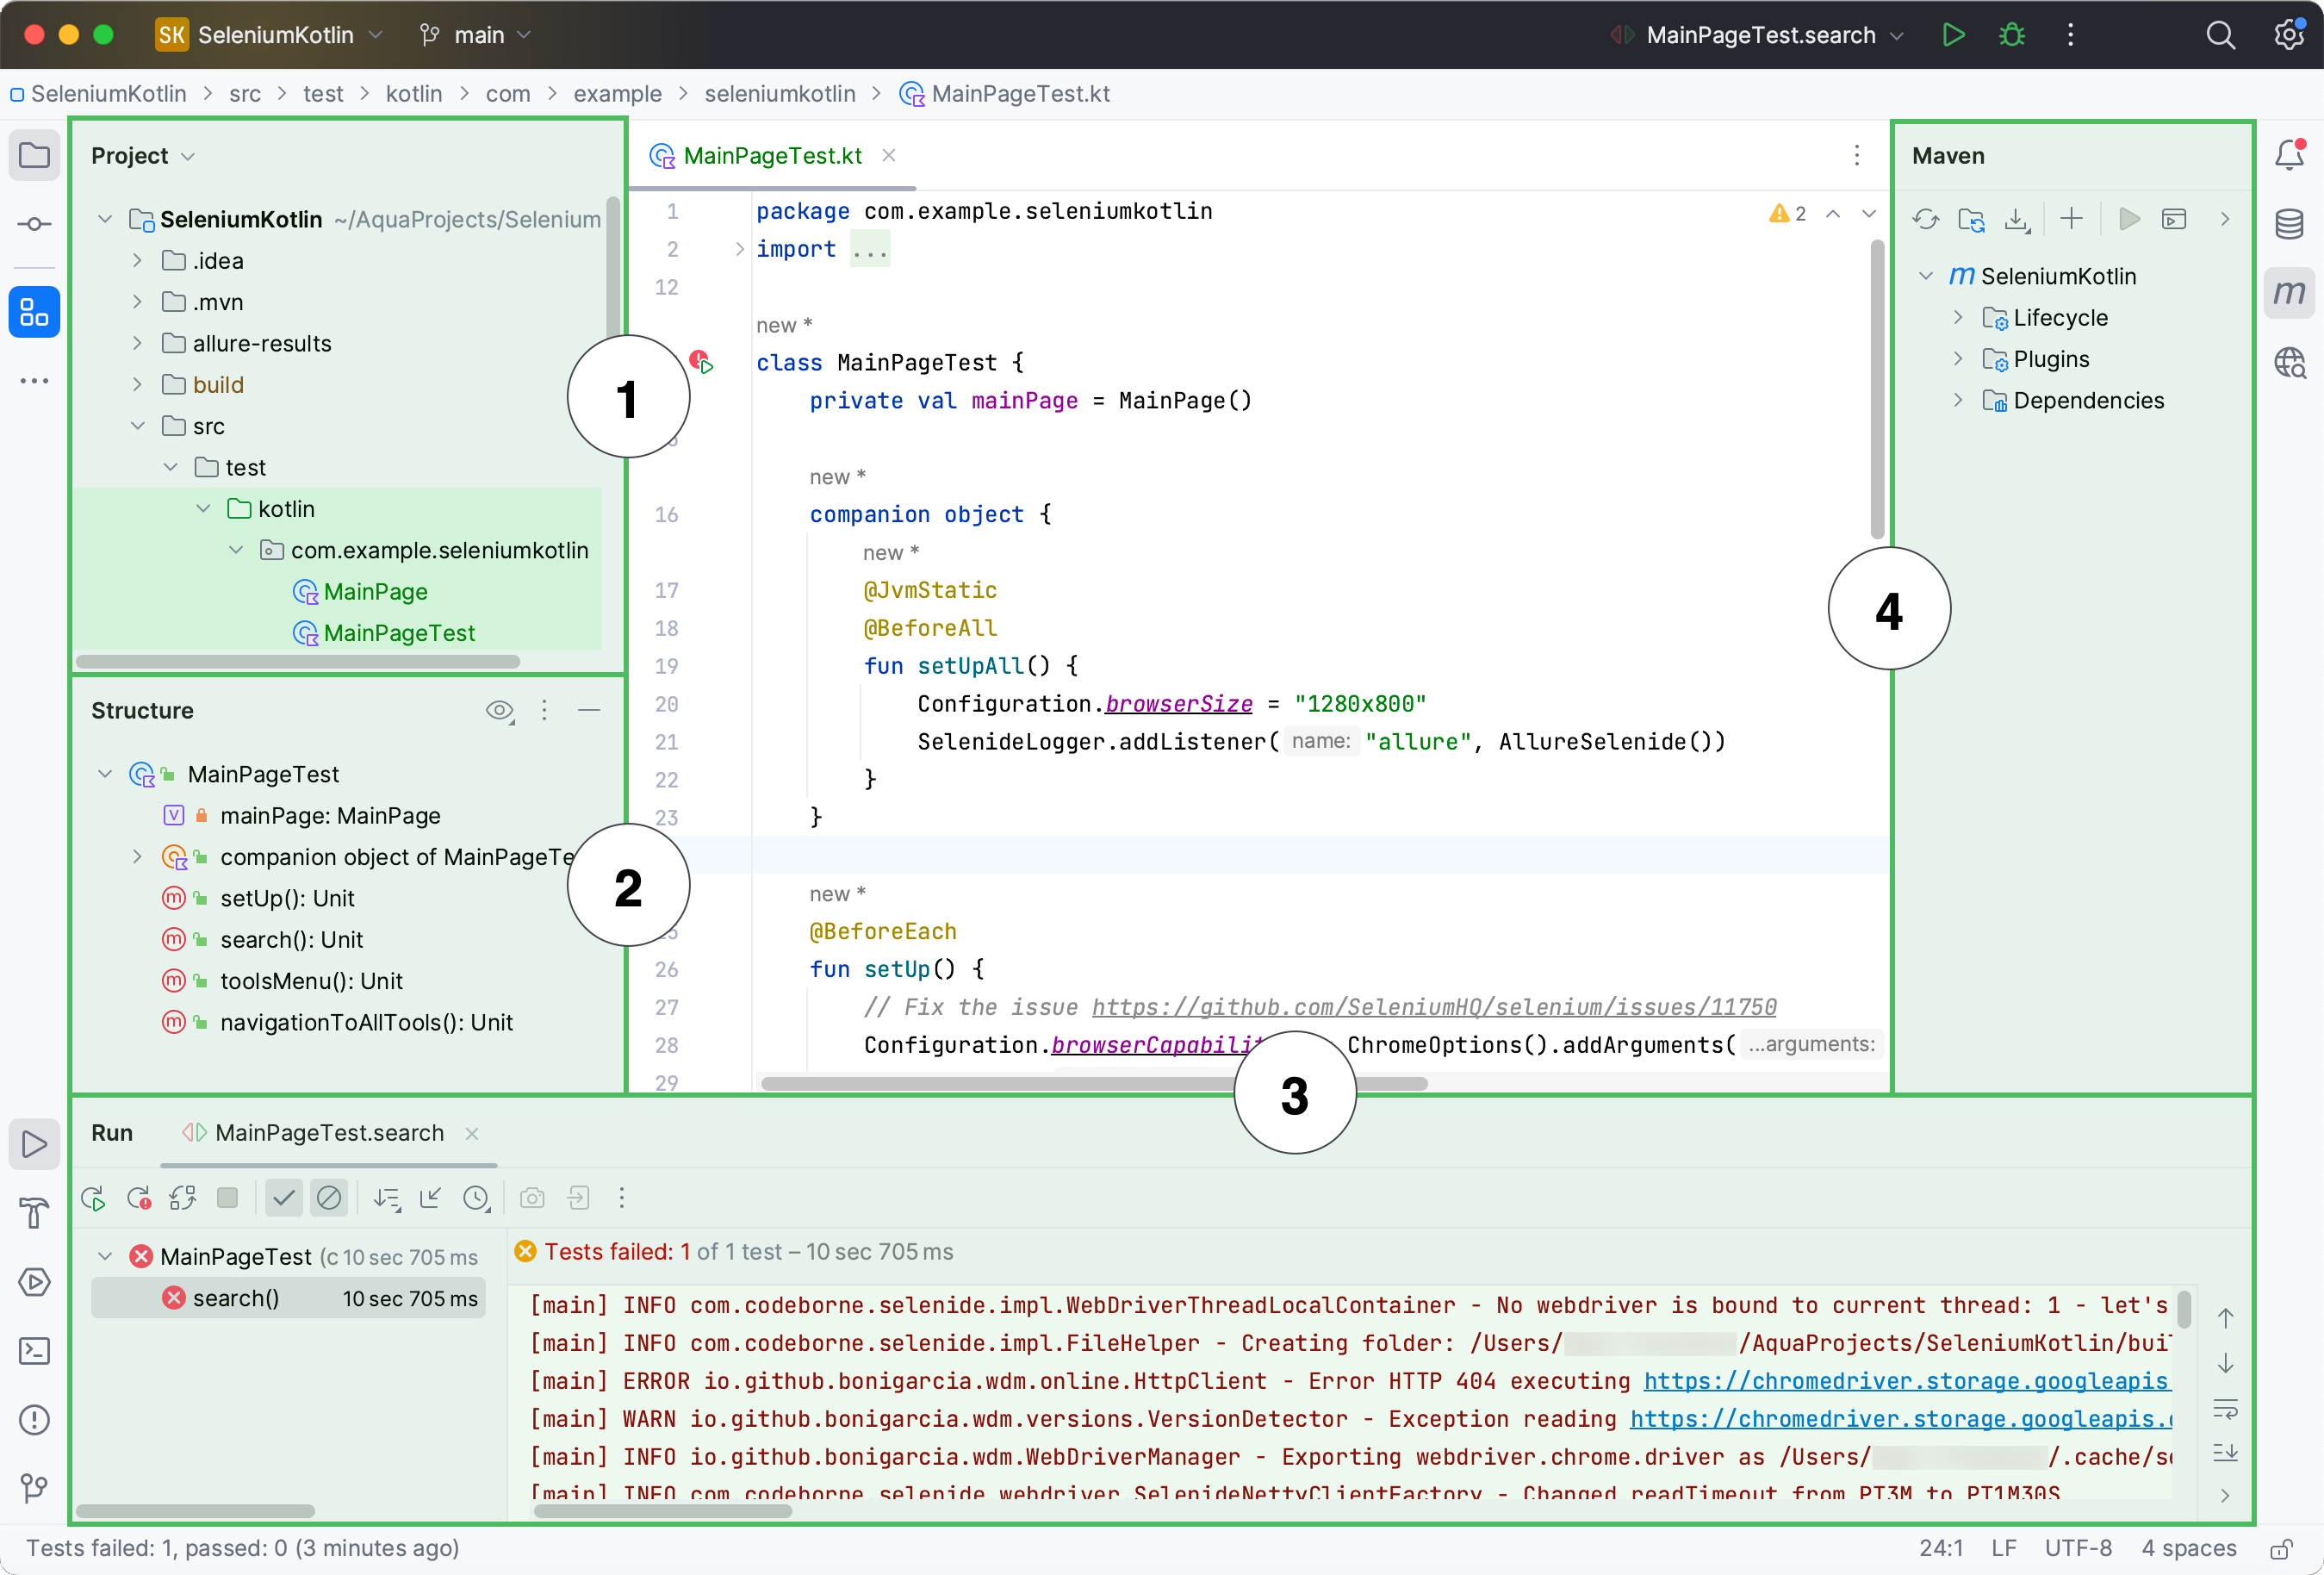This screenshot has height=1575, width=2324.
Task: Open the Web Inspector globe icon
Action: 2289,362
